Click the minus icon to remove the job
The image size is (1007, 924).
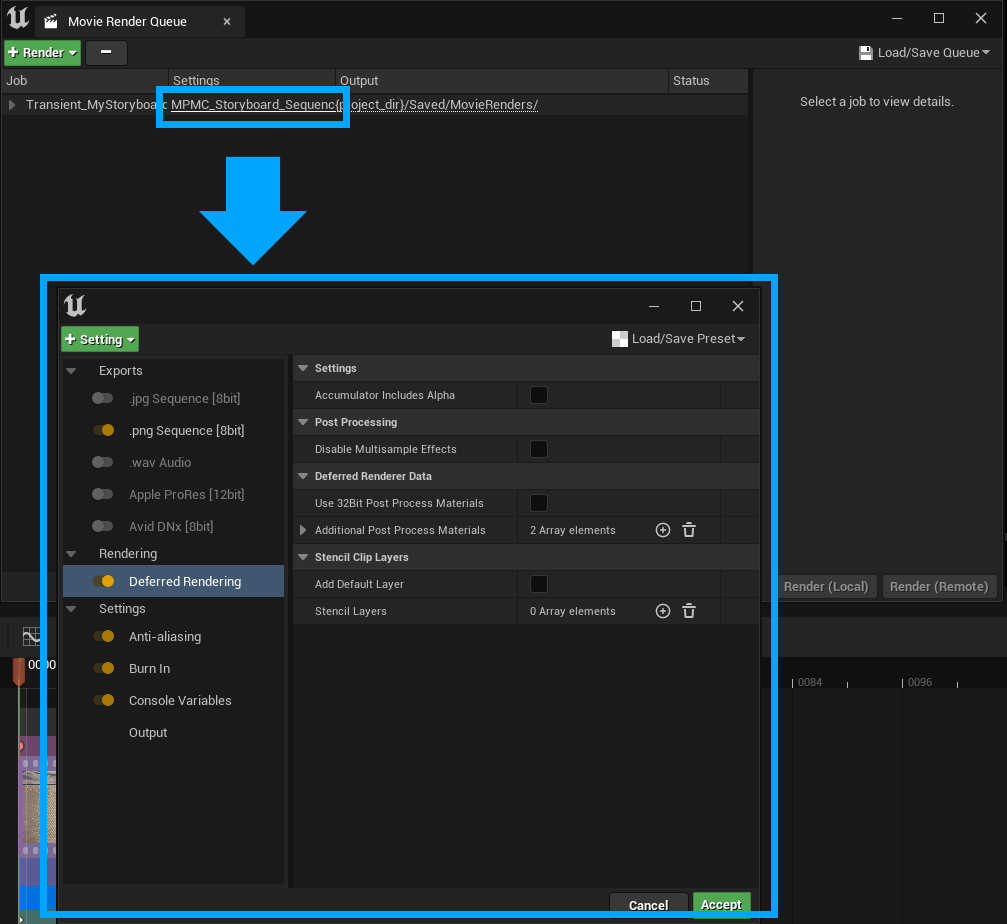pos(106,52)
